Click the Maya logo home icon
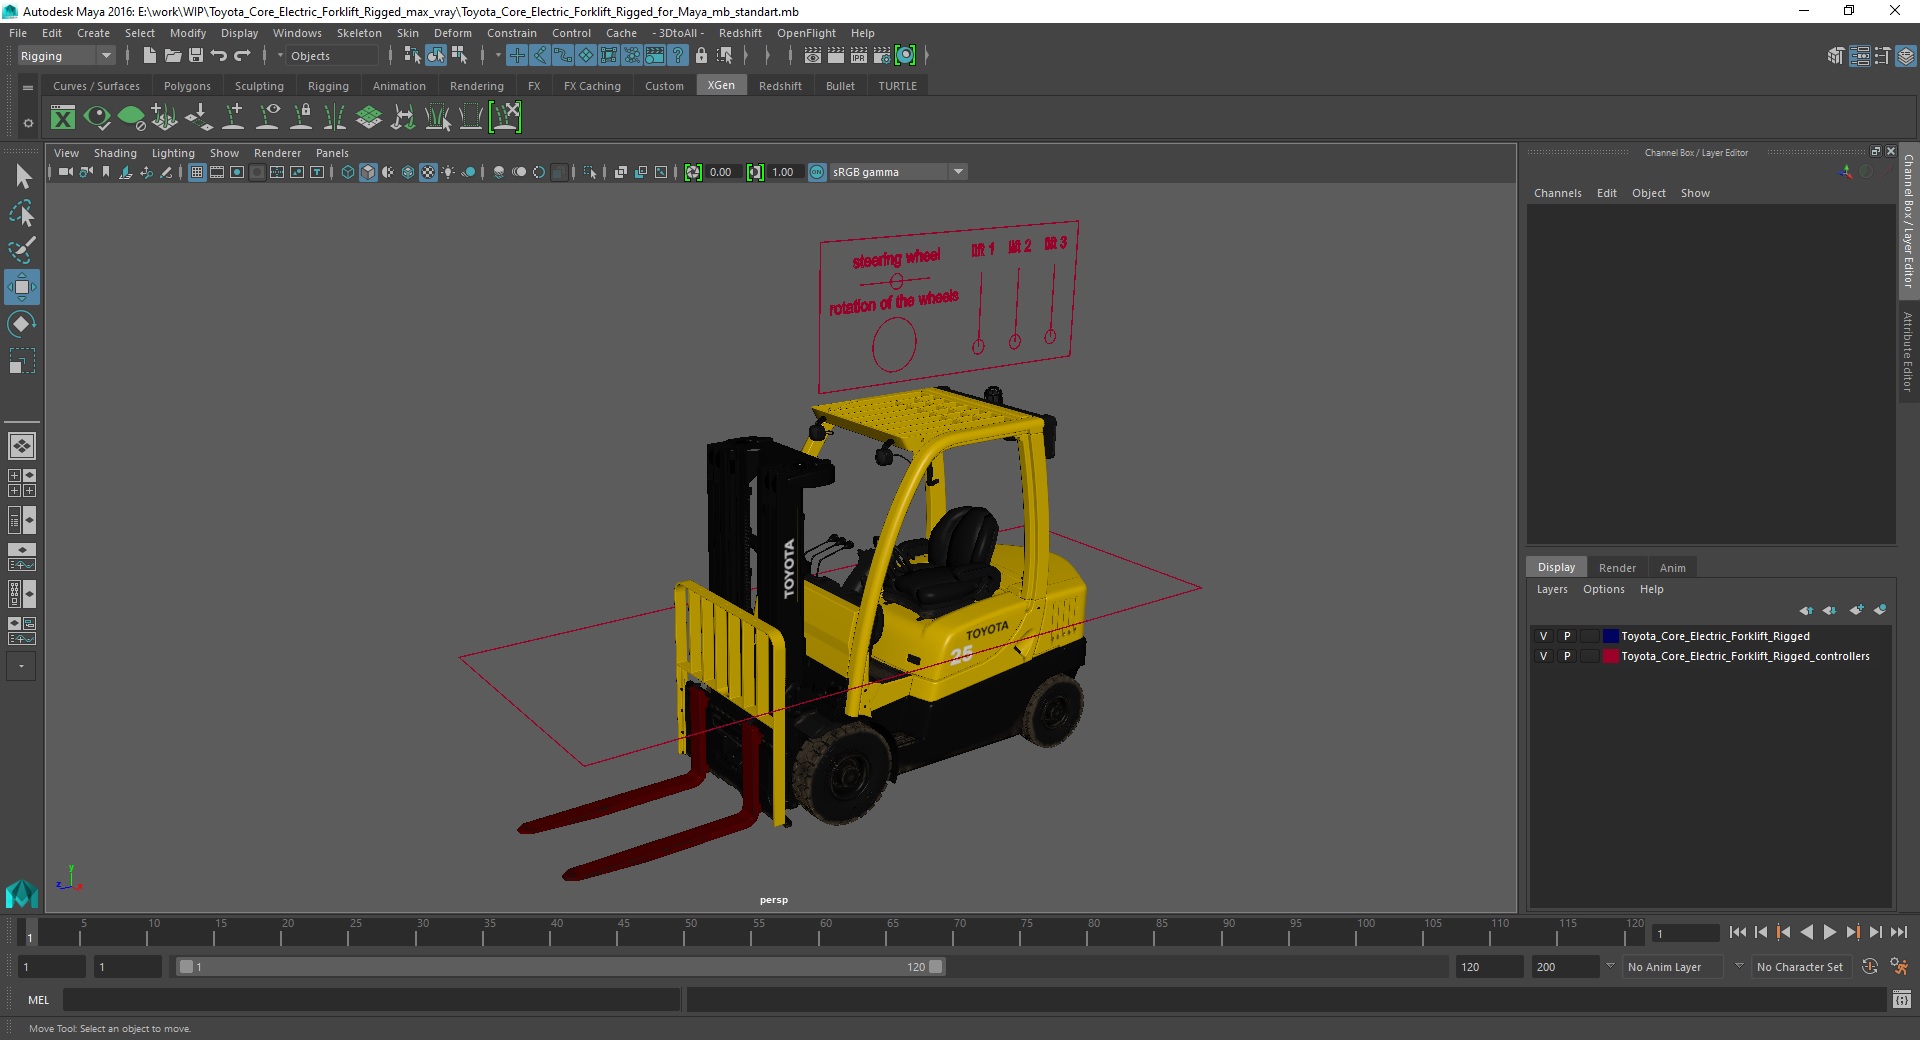The width and height of the screenshot is (1920, 1040). click(x=22, y=893)
